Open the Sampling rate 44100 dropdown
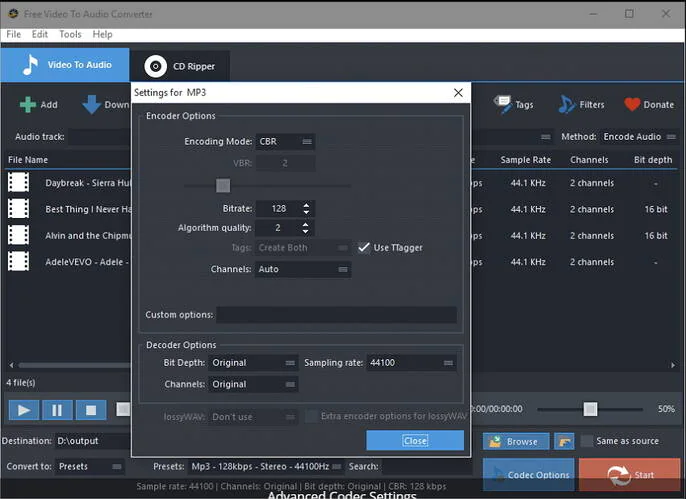This screenshot has width=686, height=499. [411, 363]
